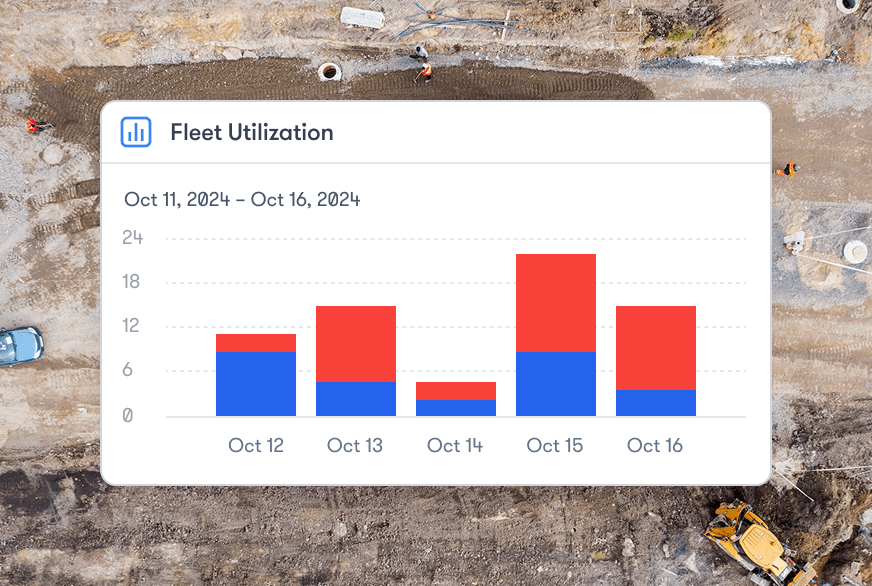Click the Oct 13 axis label
The height and width of the screenshot is (586, 872).
pos(355,445)
